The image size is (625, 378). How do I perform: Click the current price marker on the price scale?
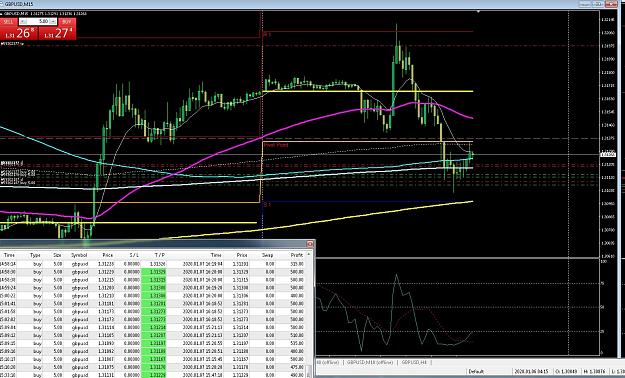click(607, 154)
